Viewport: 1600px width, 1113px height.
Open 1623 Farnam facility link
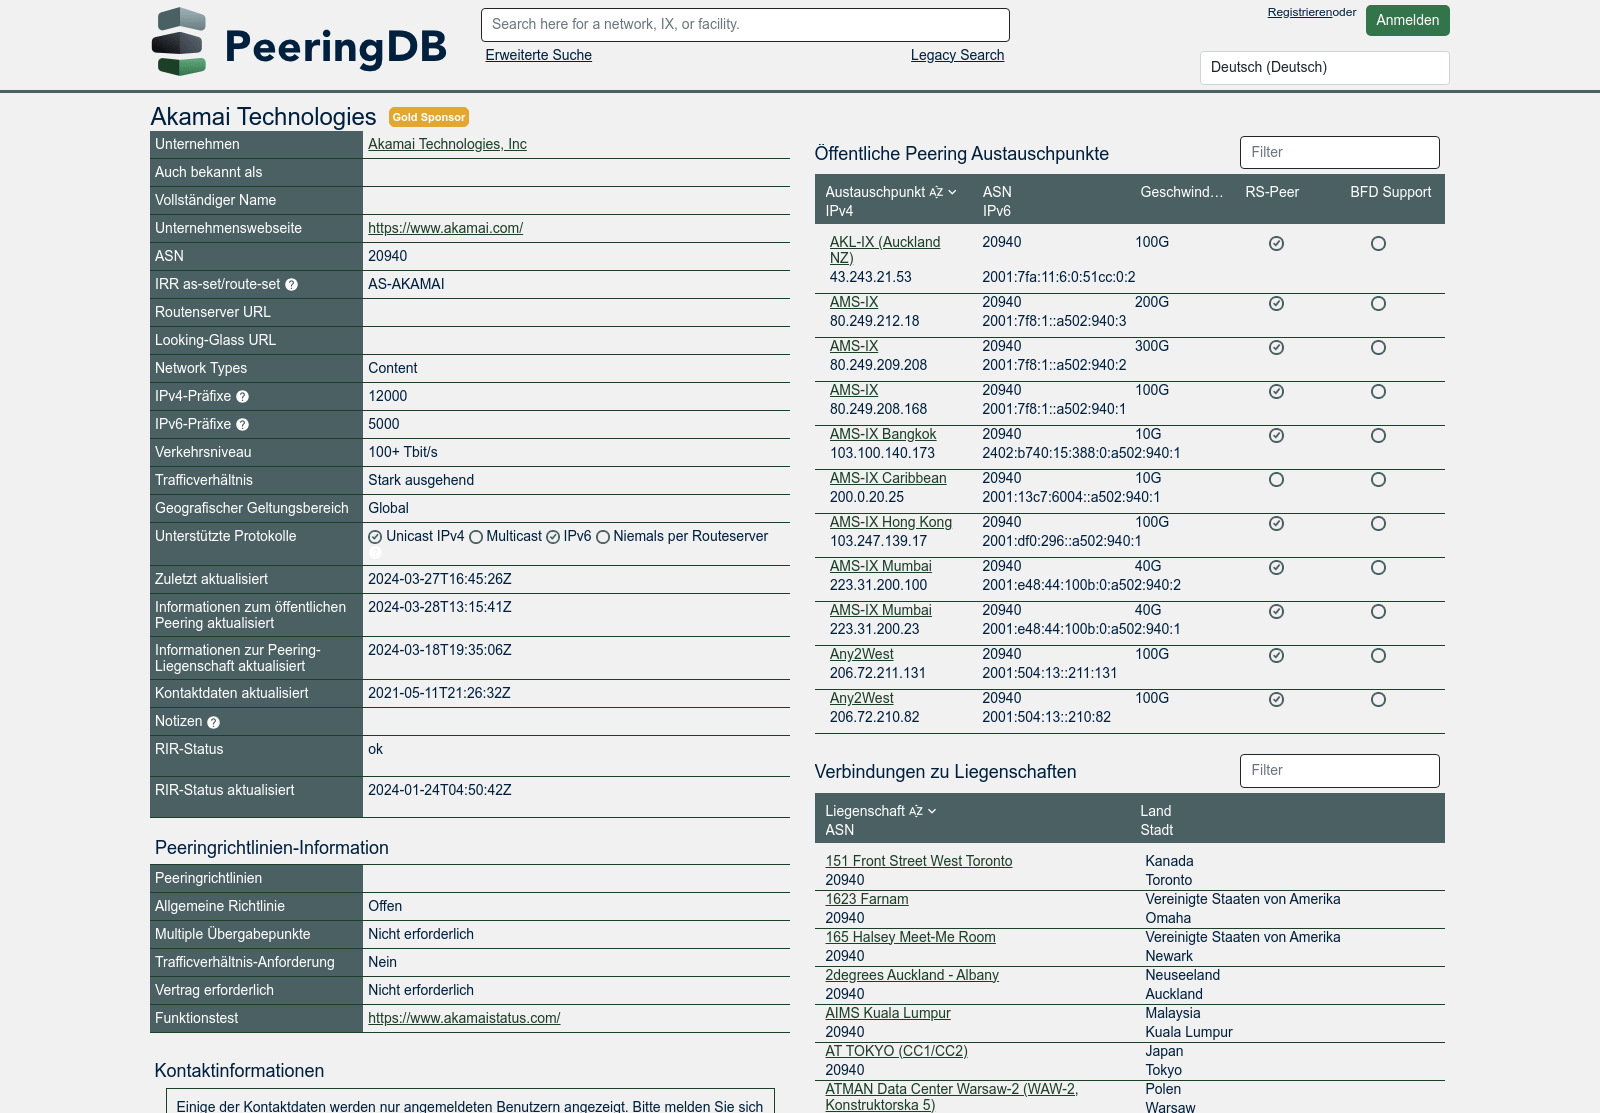(867, 899)
